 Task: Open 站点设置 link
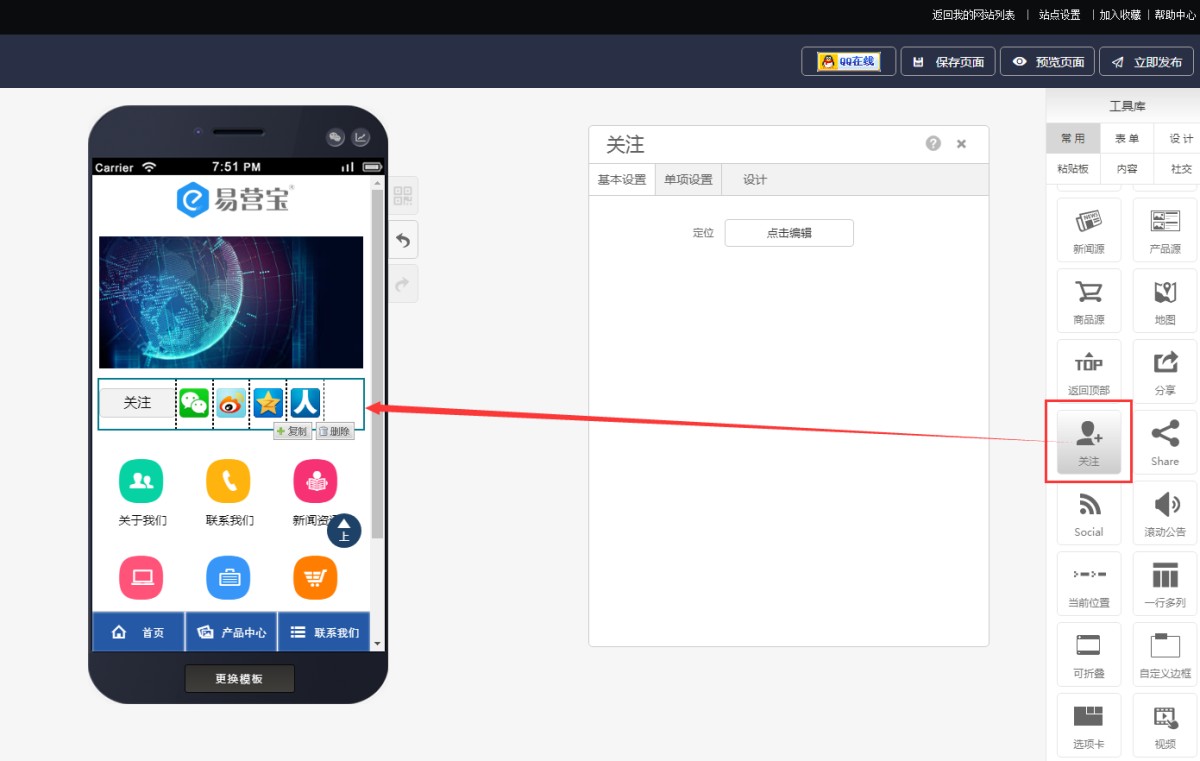(x=1059, y=15)
